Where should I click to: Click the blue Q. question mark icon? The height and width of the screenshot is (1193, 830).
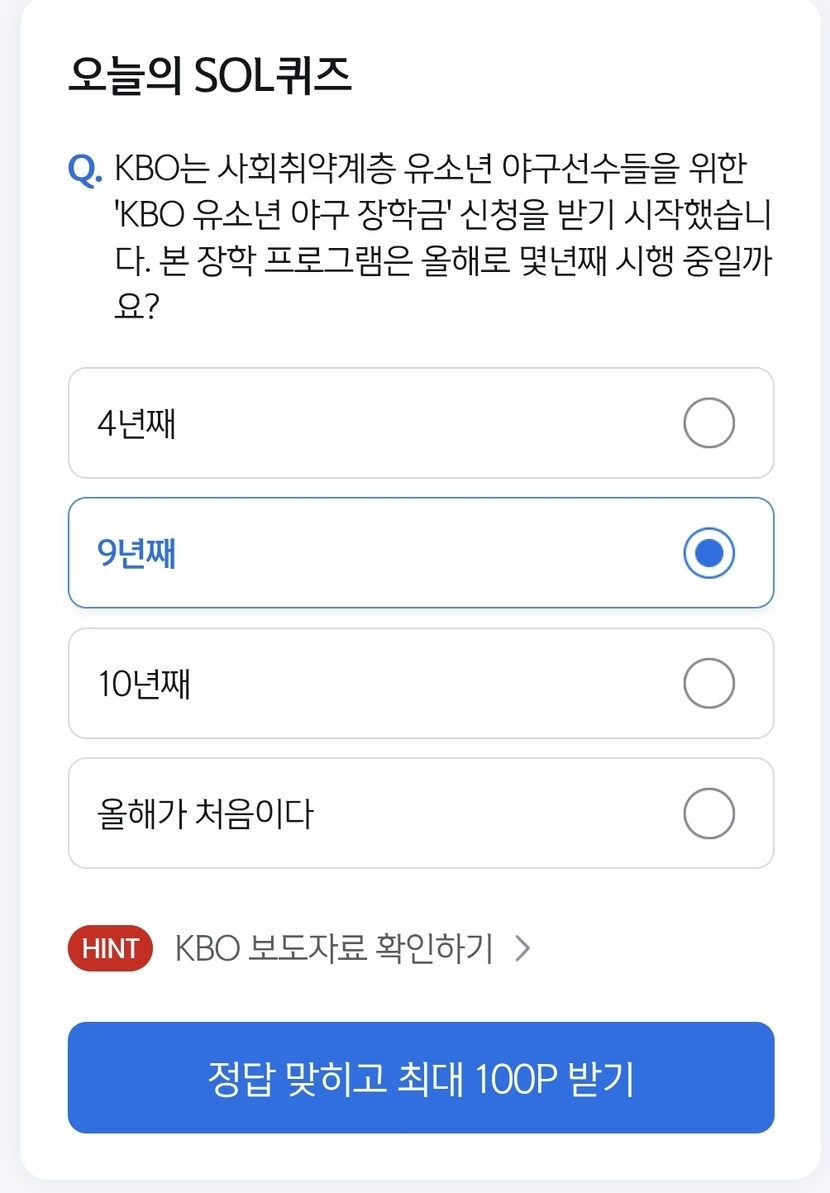pos(85,169)
